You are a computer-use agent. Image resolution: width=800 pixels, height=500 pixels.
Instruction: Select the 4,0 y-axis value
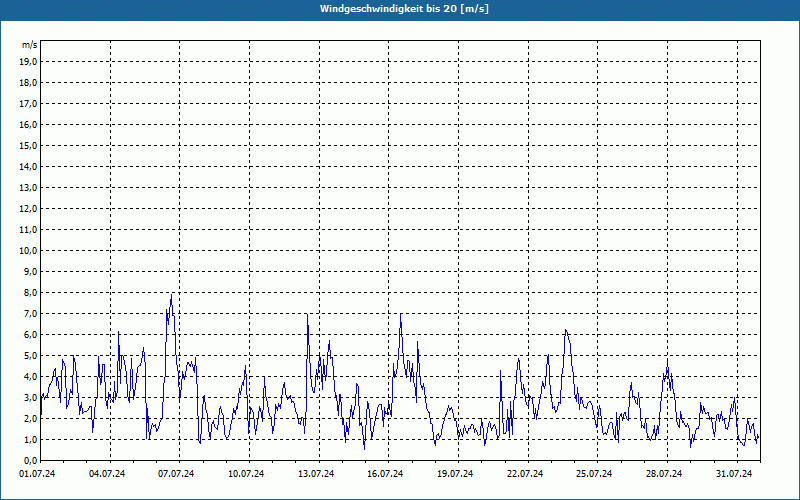point(30,377)
